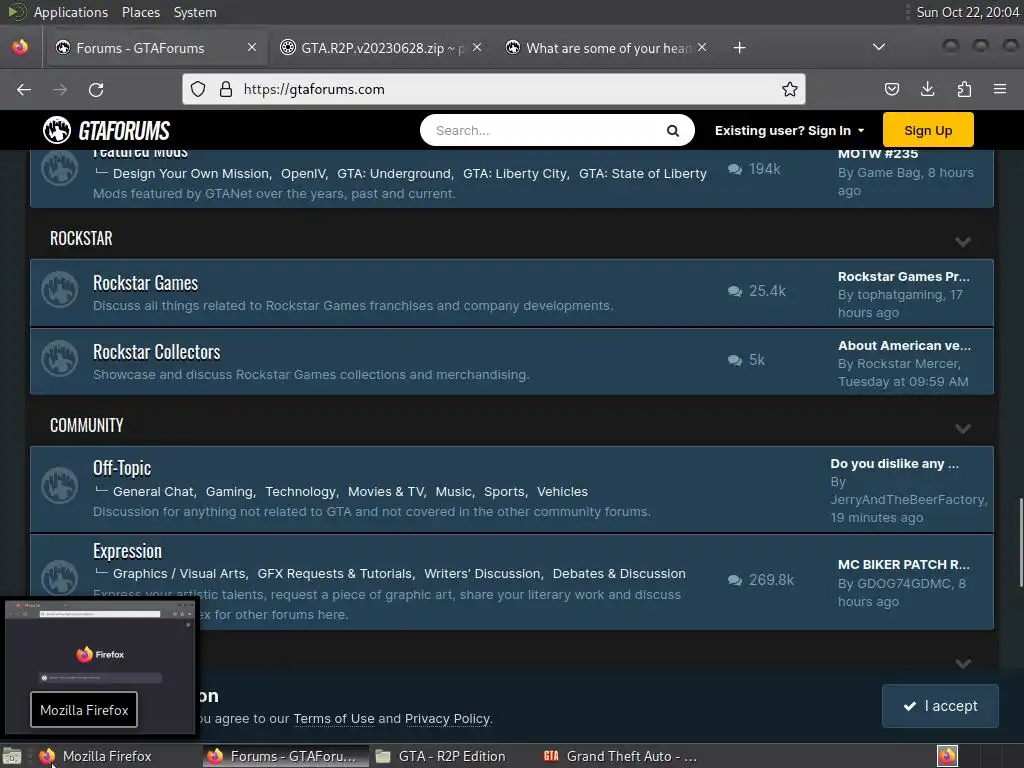Switch to GTA - R2P Edition taskbar window
The image size is (1024, 768).
click(451, 756)
